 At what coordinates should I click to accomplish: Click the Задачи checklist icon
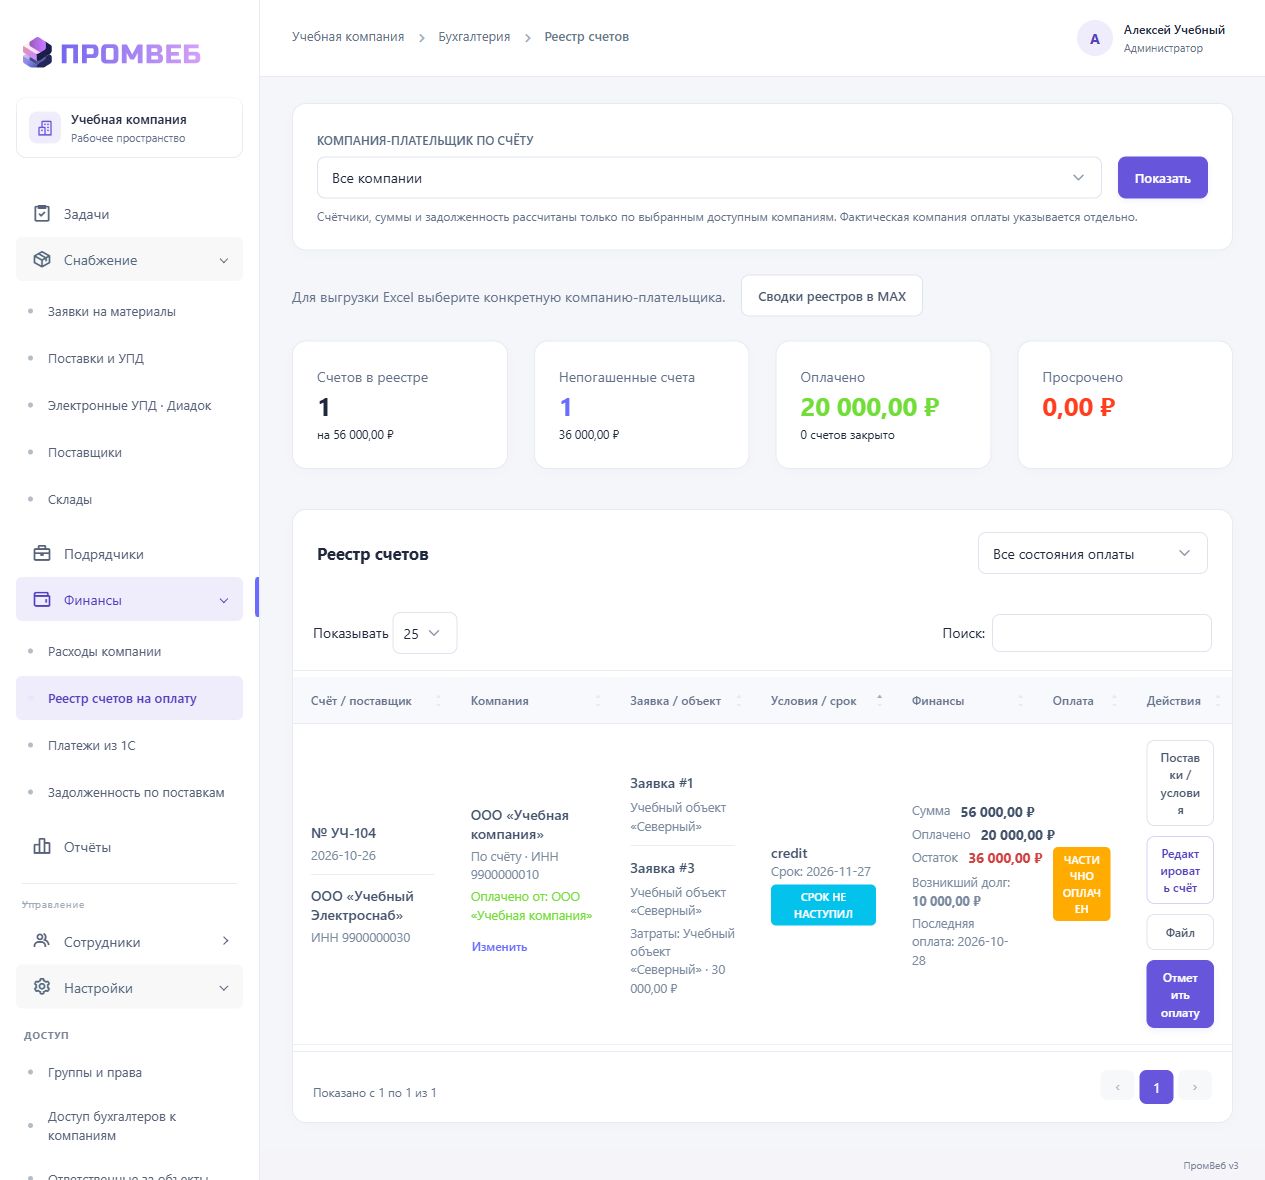pyautogui.click(x=42, y=214)
